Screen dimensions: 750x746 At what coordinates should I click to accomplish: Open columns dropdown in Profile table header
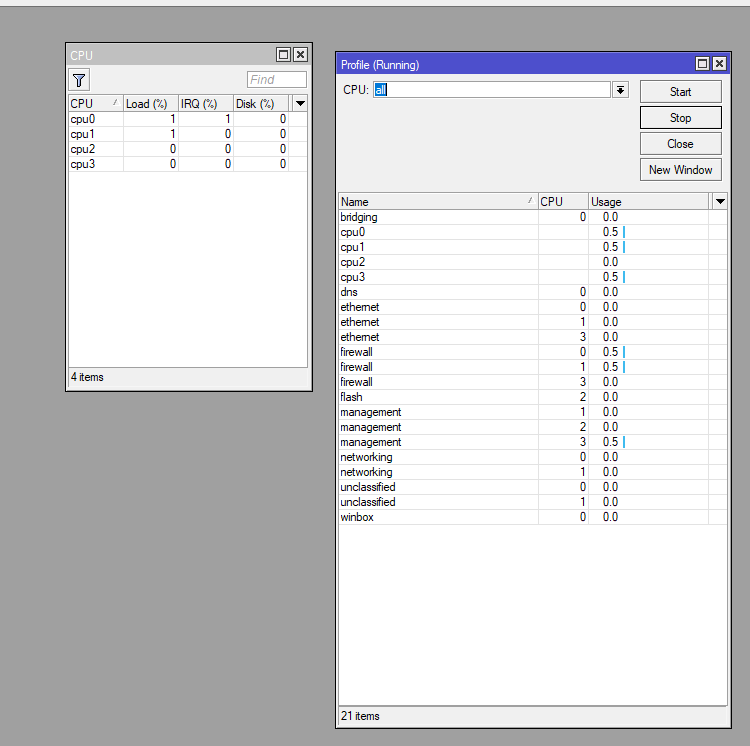click(720, 202)
